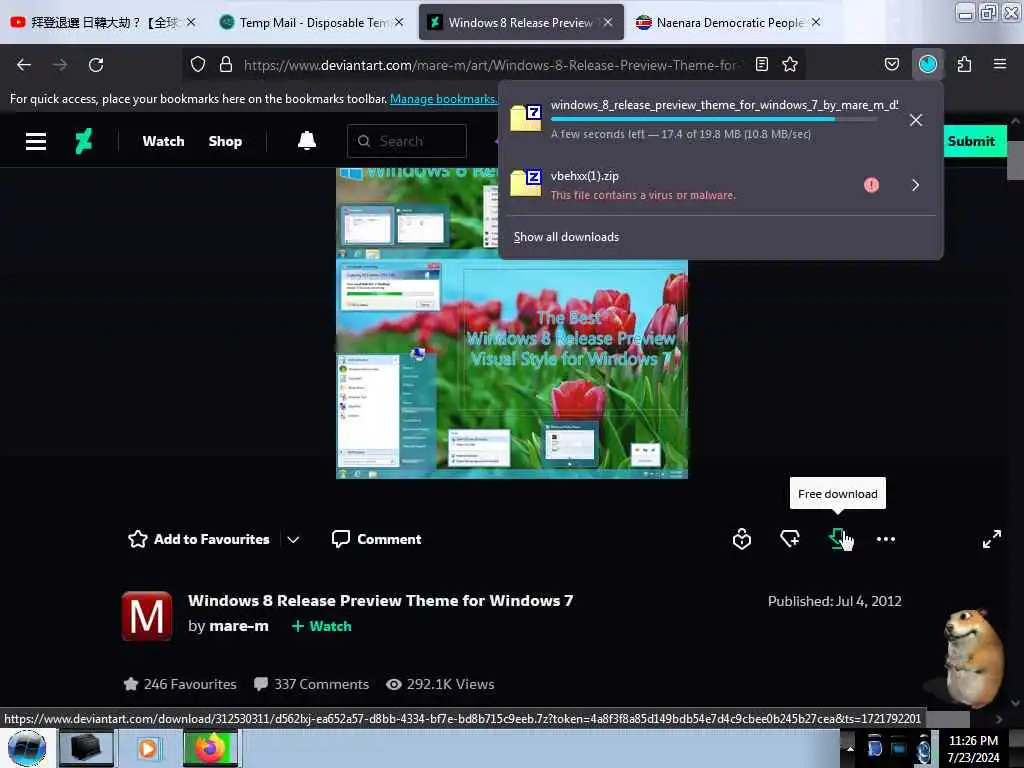Close the Temp Mail tab
Viewport: 1024px width, 768px height.
coord(399,22)
